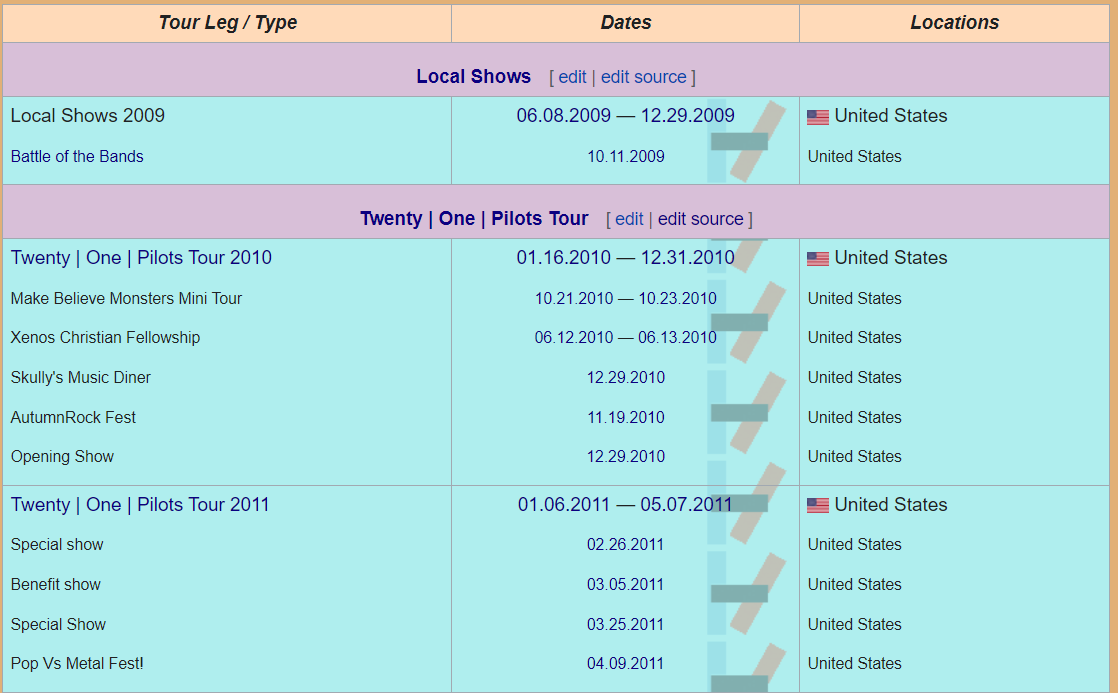Click the 11.19.2010 AutumnRock Fest date

pyautogui.click(x=625, y=417)
